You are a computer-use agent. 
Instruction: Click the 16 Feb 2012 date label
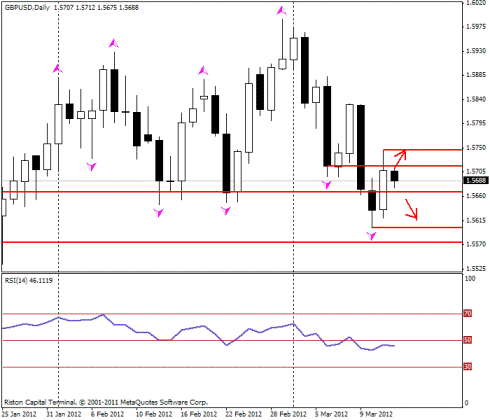(199, 414)
